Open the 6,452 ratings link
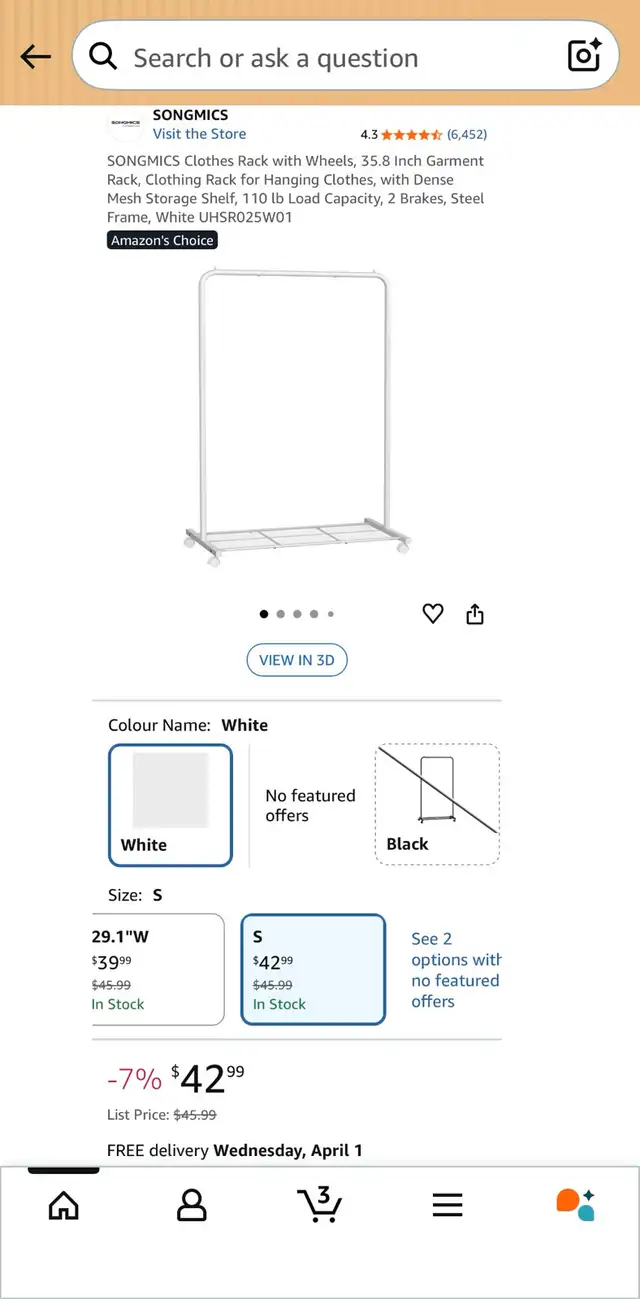 tap(467, 134)
